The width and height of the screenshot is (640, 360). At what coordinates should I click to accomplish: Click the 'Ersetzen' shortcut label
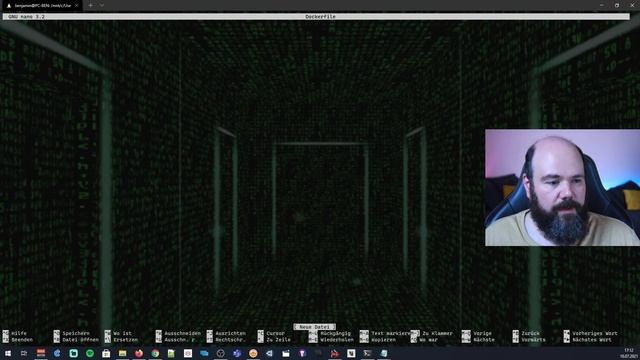(x=126, y=340)
